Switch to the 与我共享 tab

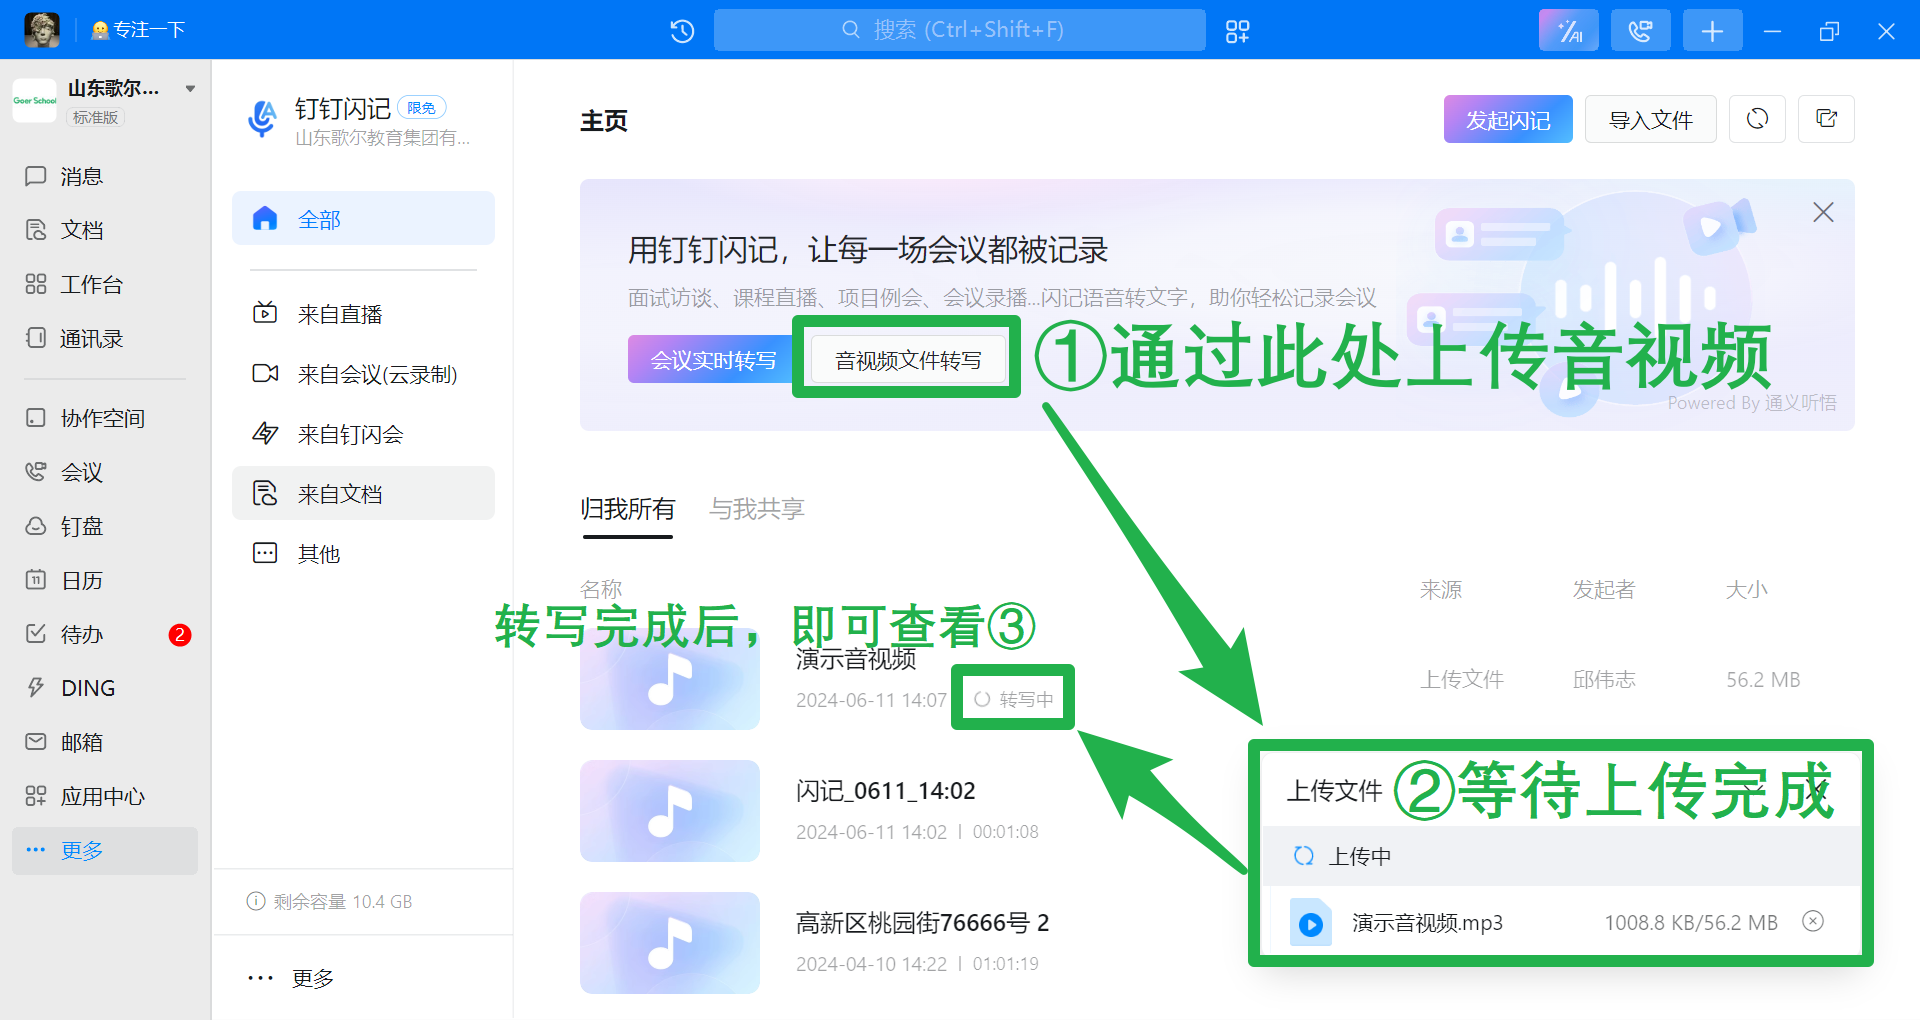click(757, 509)
